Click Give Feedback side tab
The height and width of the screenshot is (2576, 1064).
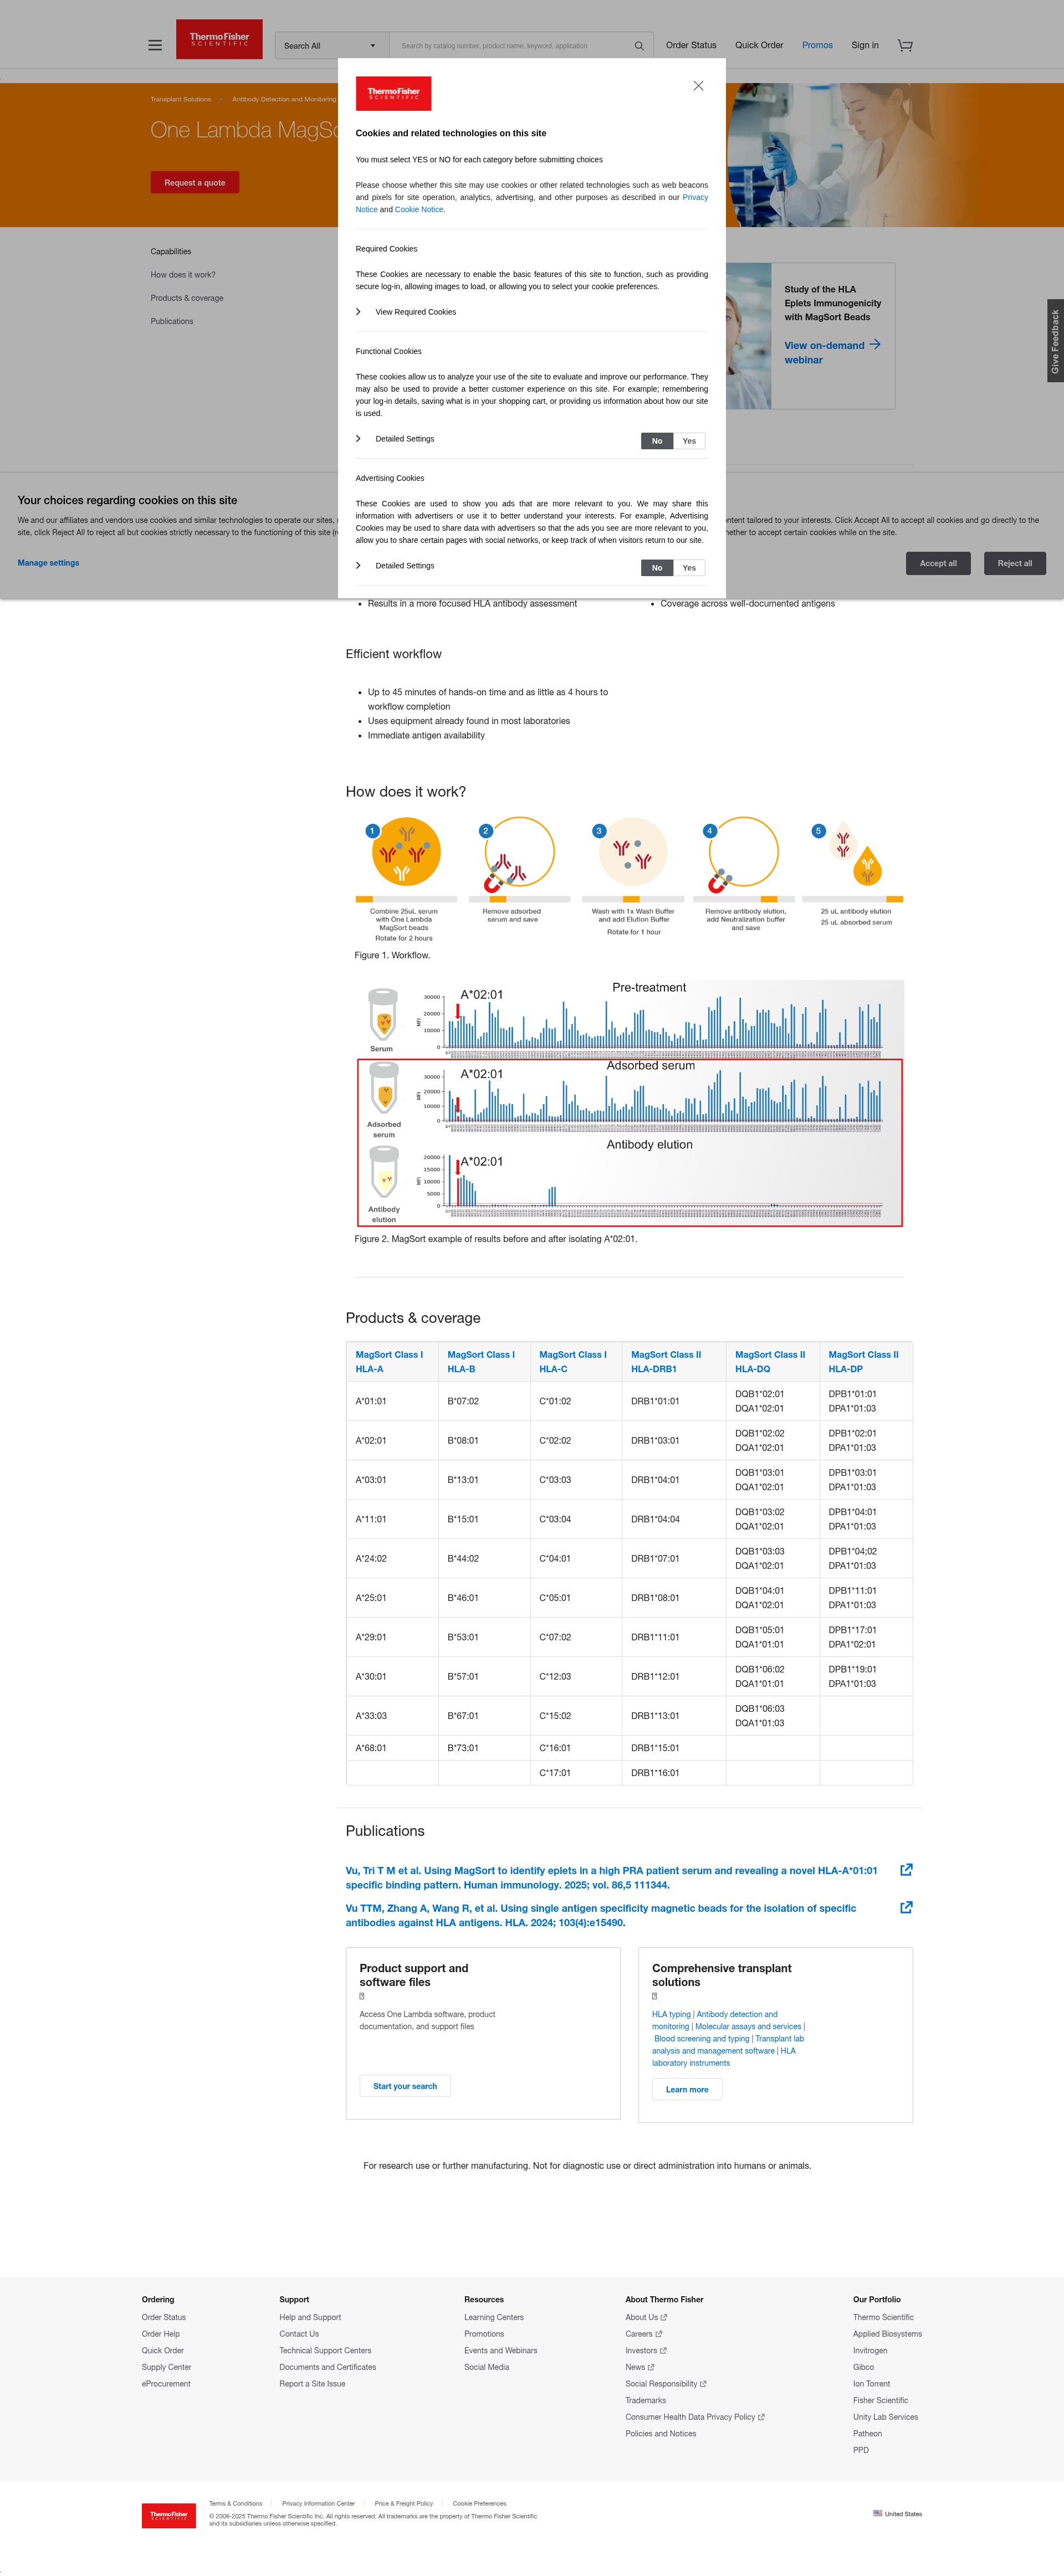(1055, 340)
